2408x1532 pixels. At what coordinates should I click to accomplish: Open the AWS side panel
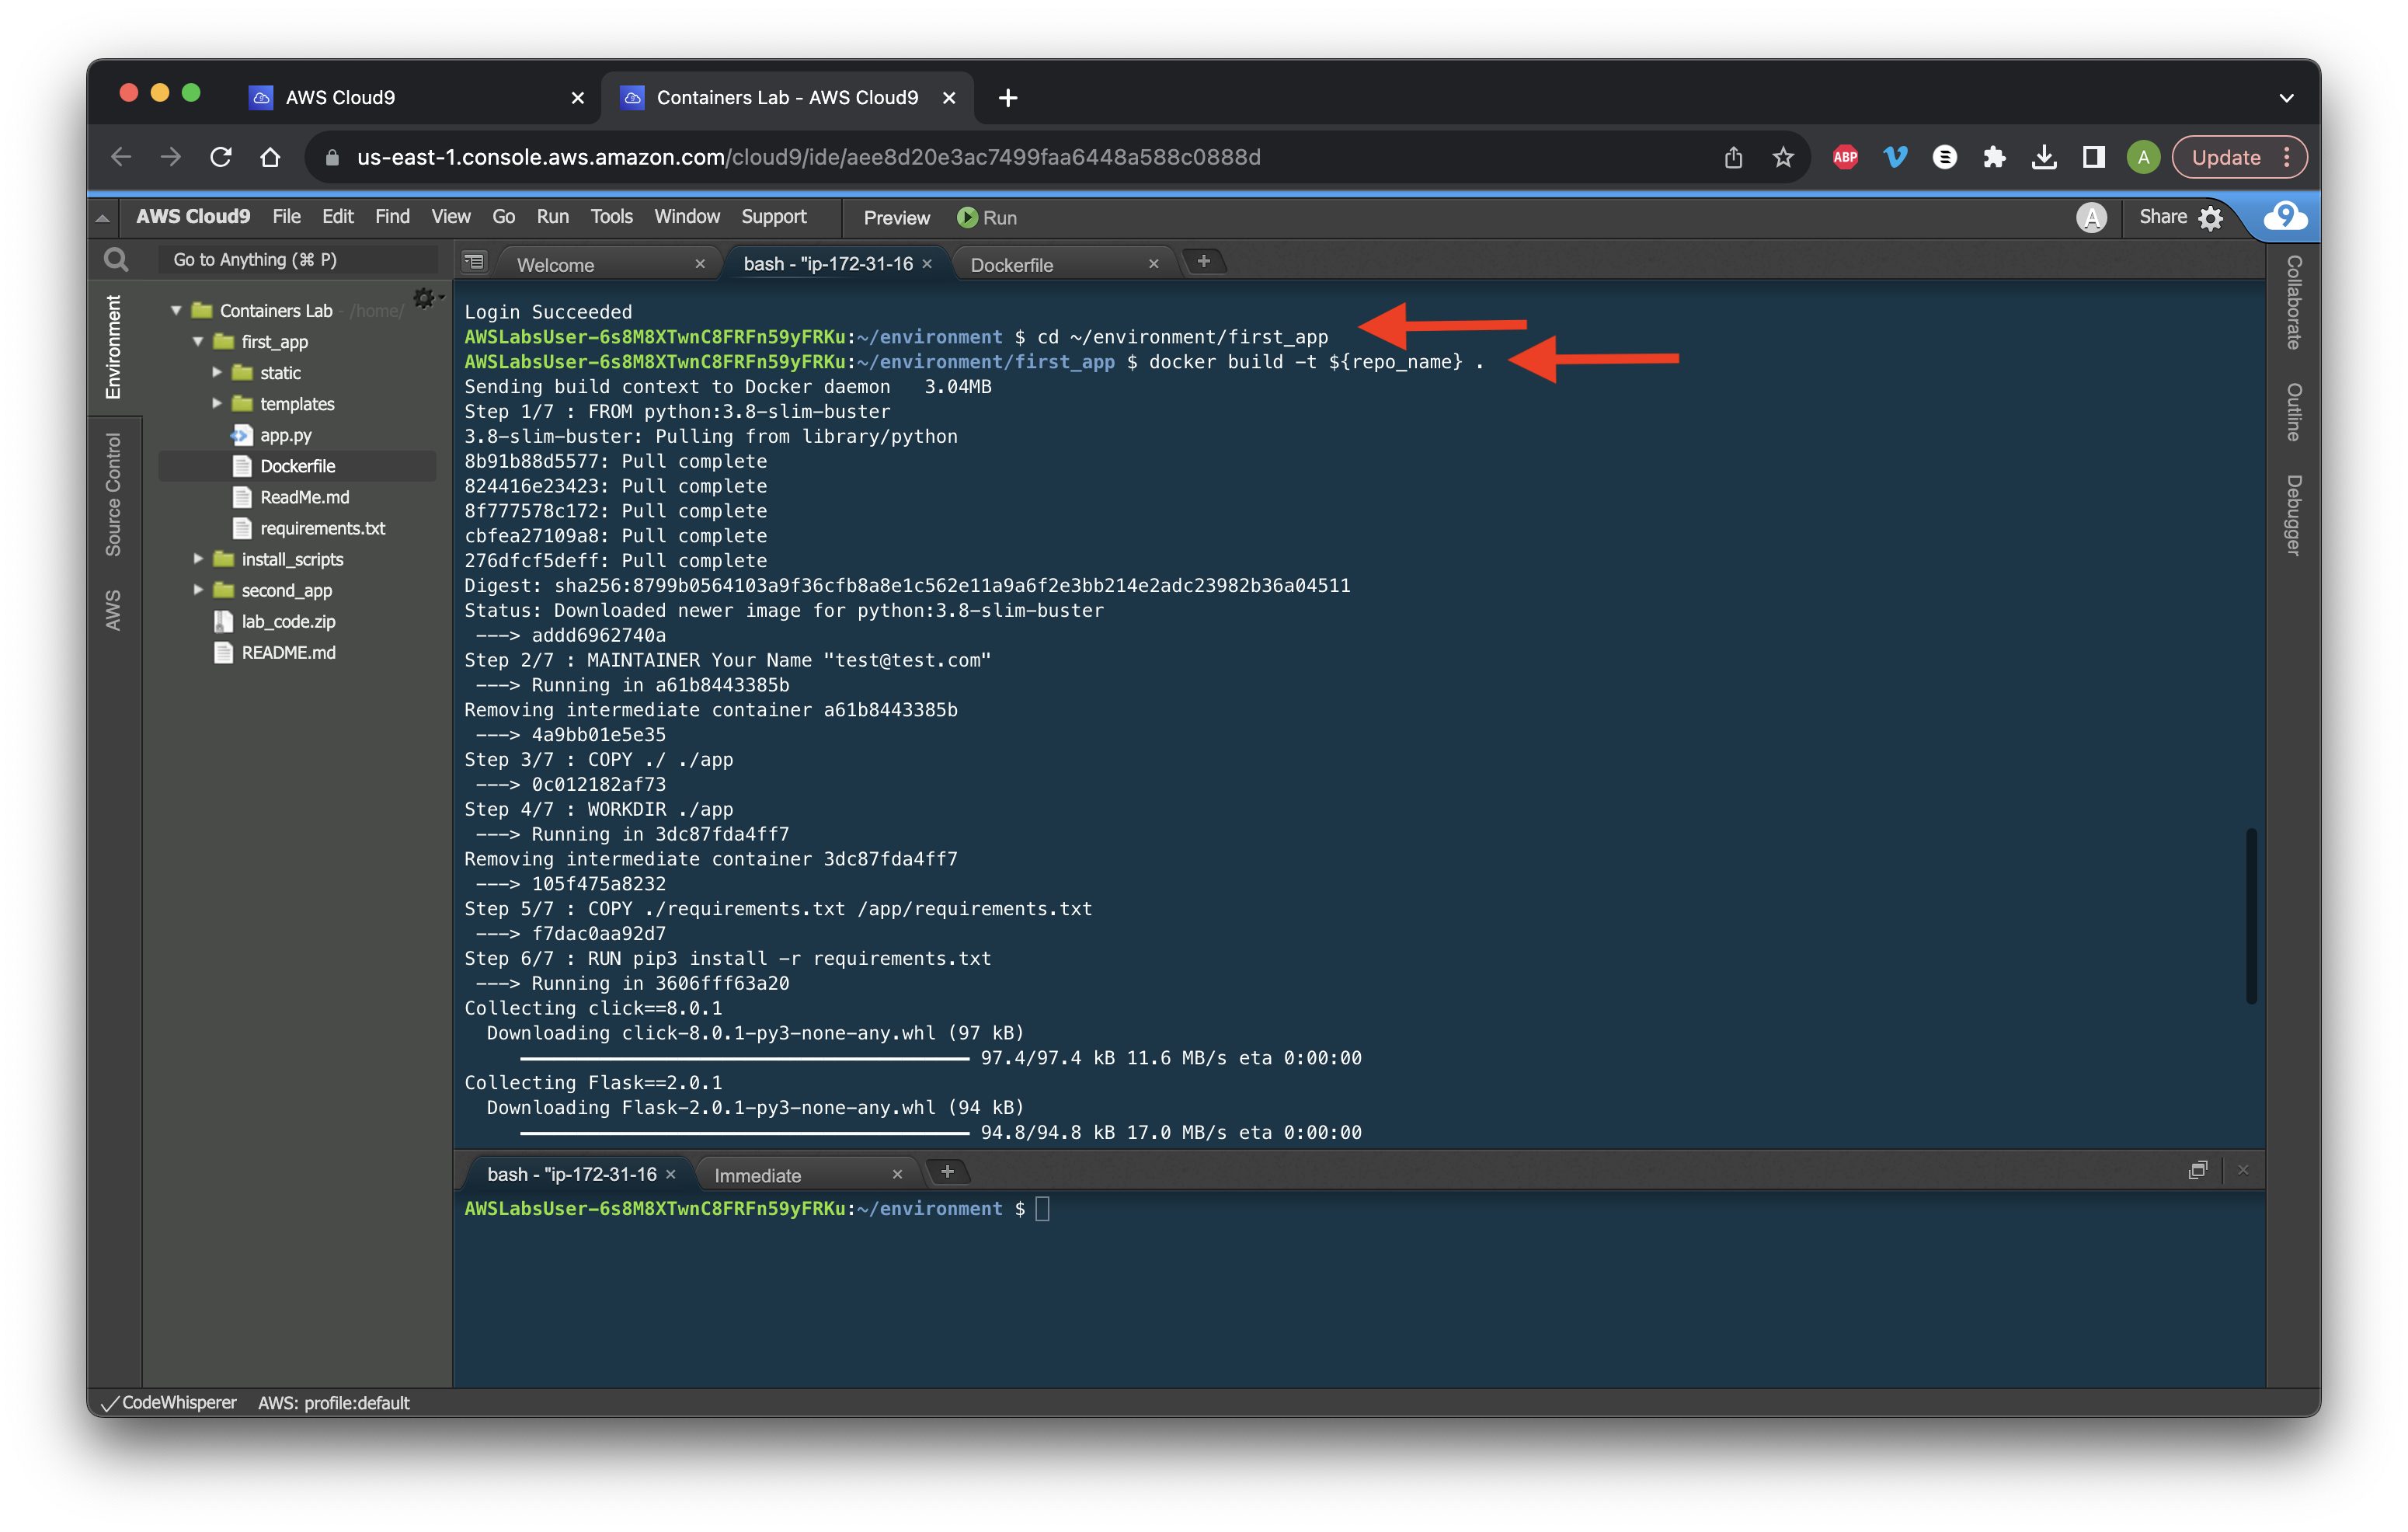click(x=114, y=609)
